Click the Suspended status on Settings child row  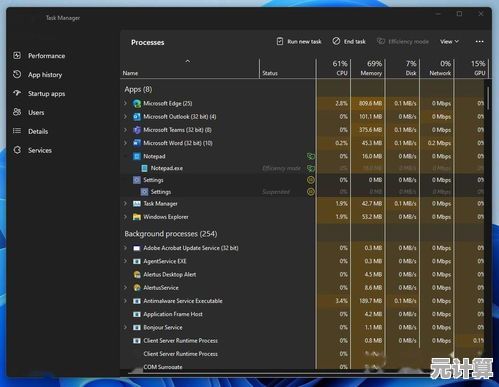[x=276, y=192]
